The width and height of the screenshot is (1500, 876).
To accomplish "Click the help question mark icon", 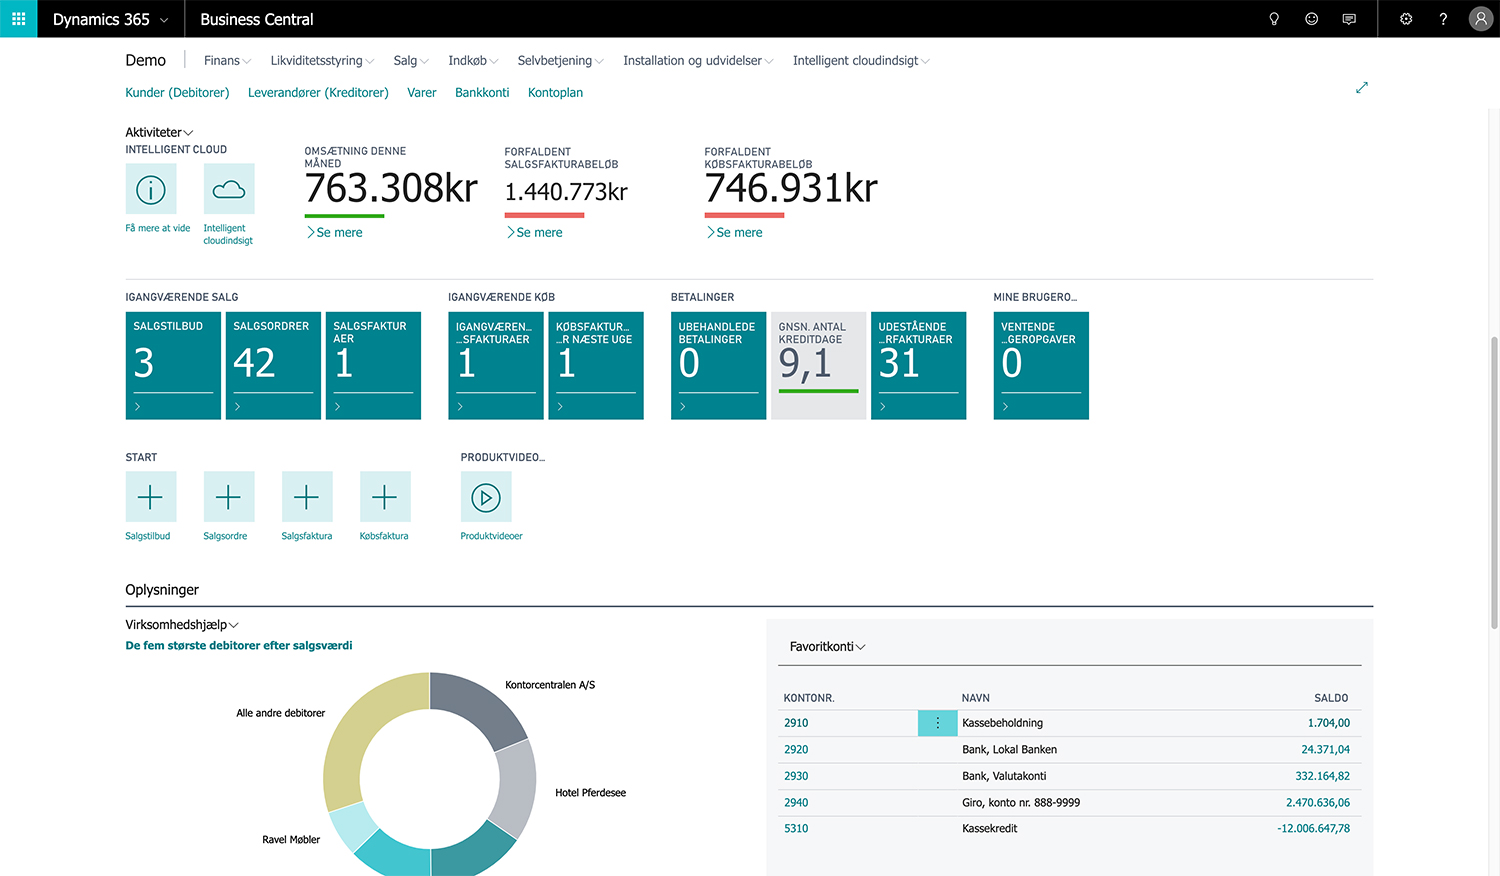I will tap(1443, 19).
